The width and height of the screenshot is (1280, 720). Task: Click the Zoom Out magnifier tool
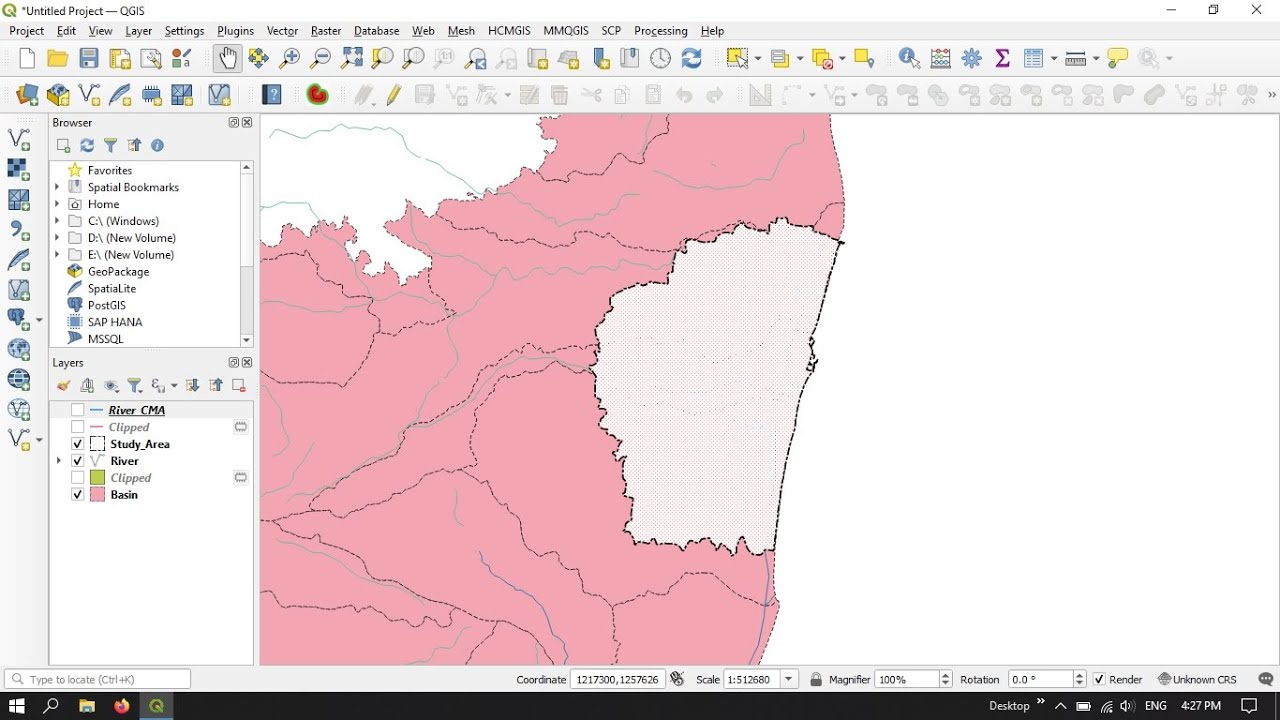pyautogui.click(x=320, y=59)
